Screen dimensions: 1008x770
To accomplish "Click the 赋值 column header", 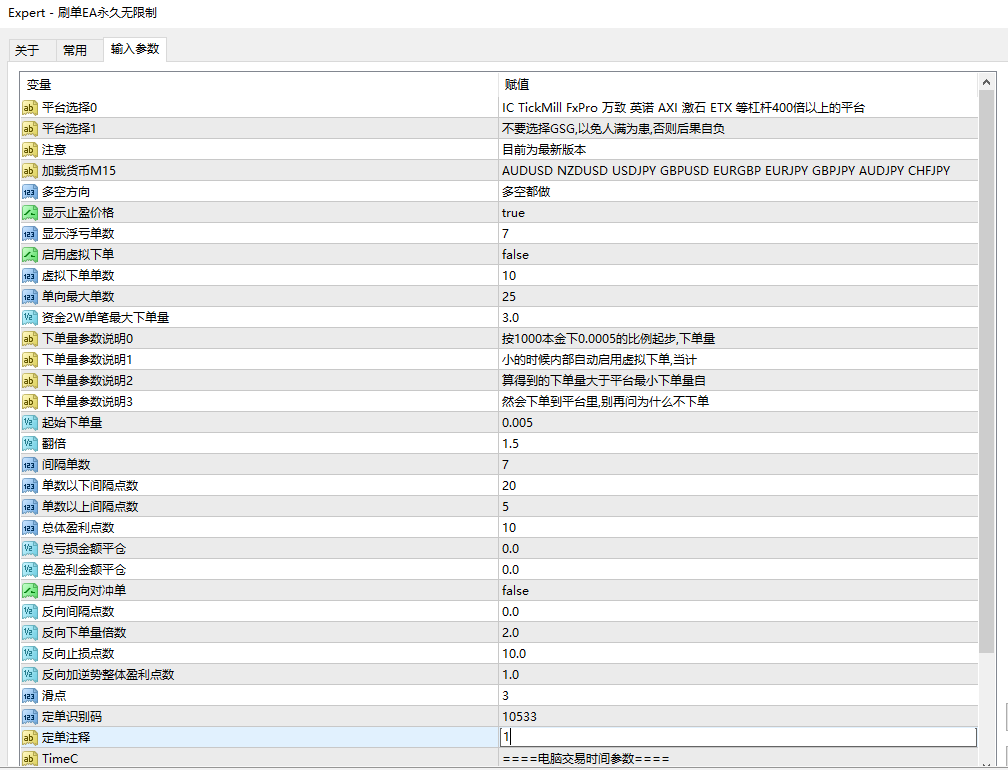I will [x=737, y=85].
